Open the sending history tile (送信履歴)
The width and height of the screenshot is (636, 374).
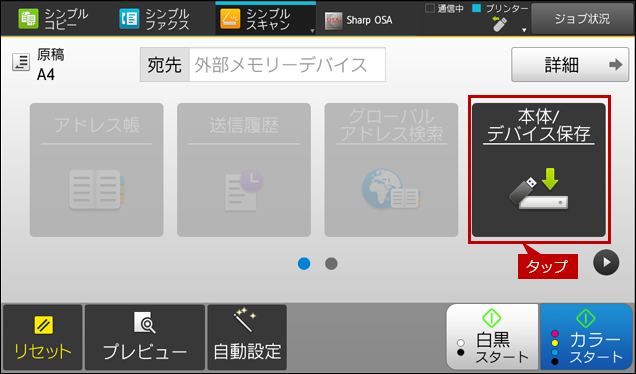[244, 170]
